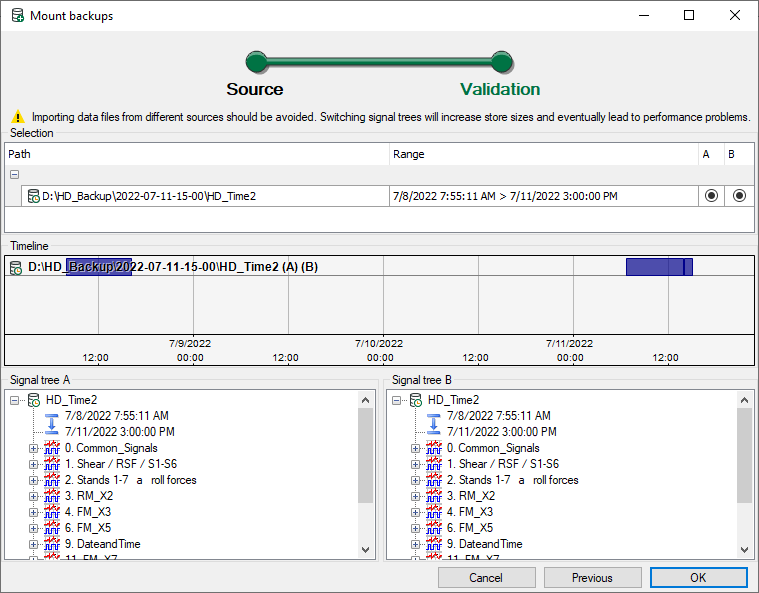The height and width of the screenshot is (593, 759).
Task: Click the yellow warning icon above Selection
Action: click(x=17, y=117)
